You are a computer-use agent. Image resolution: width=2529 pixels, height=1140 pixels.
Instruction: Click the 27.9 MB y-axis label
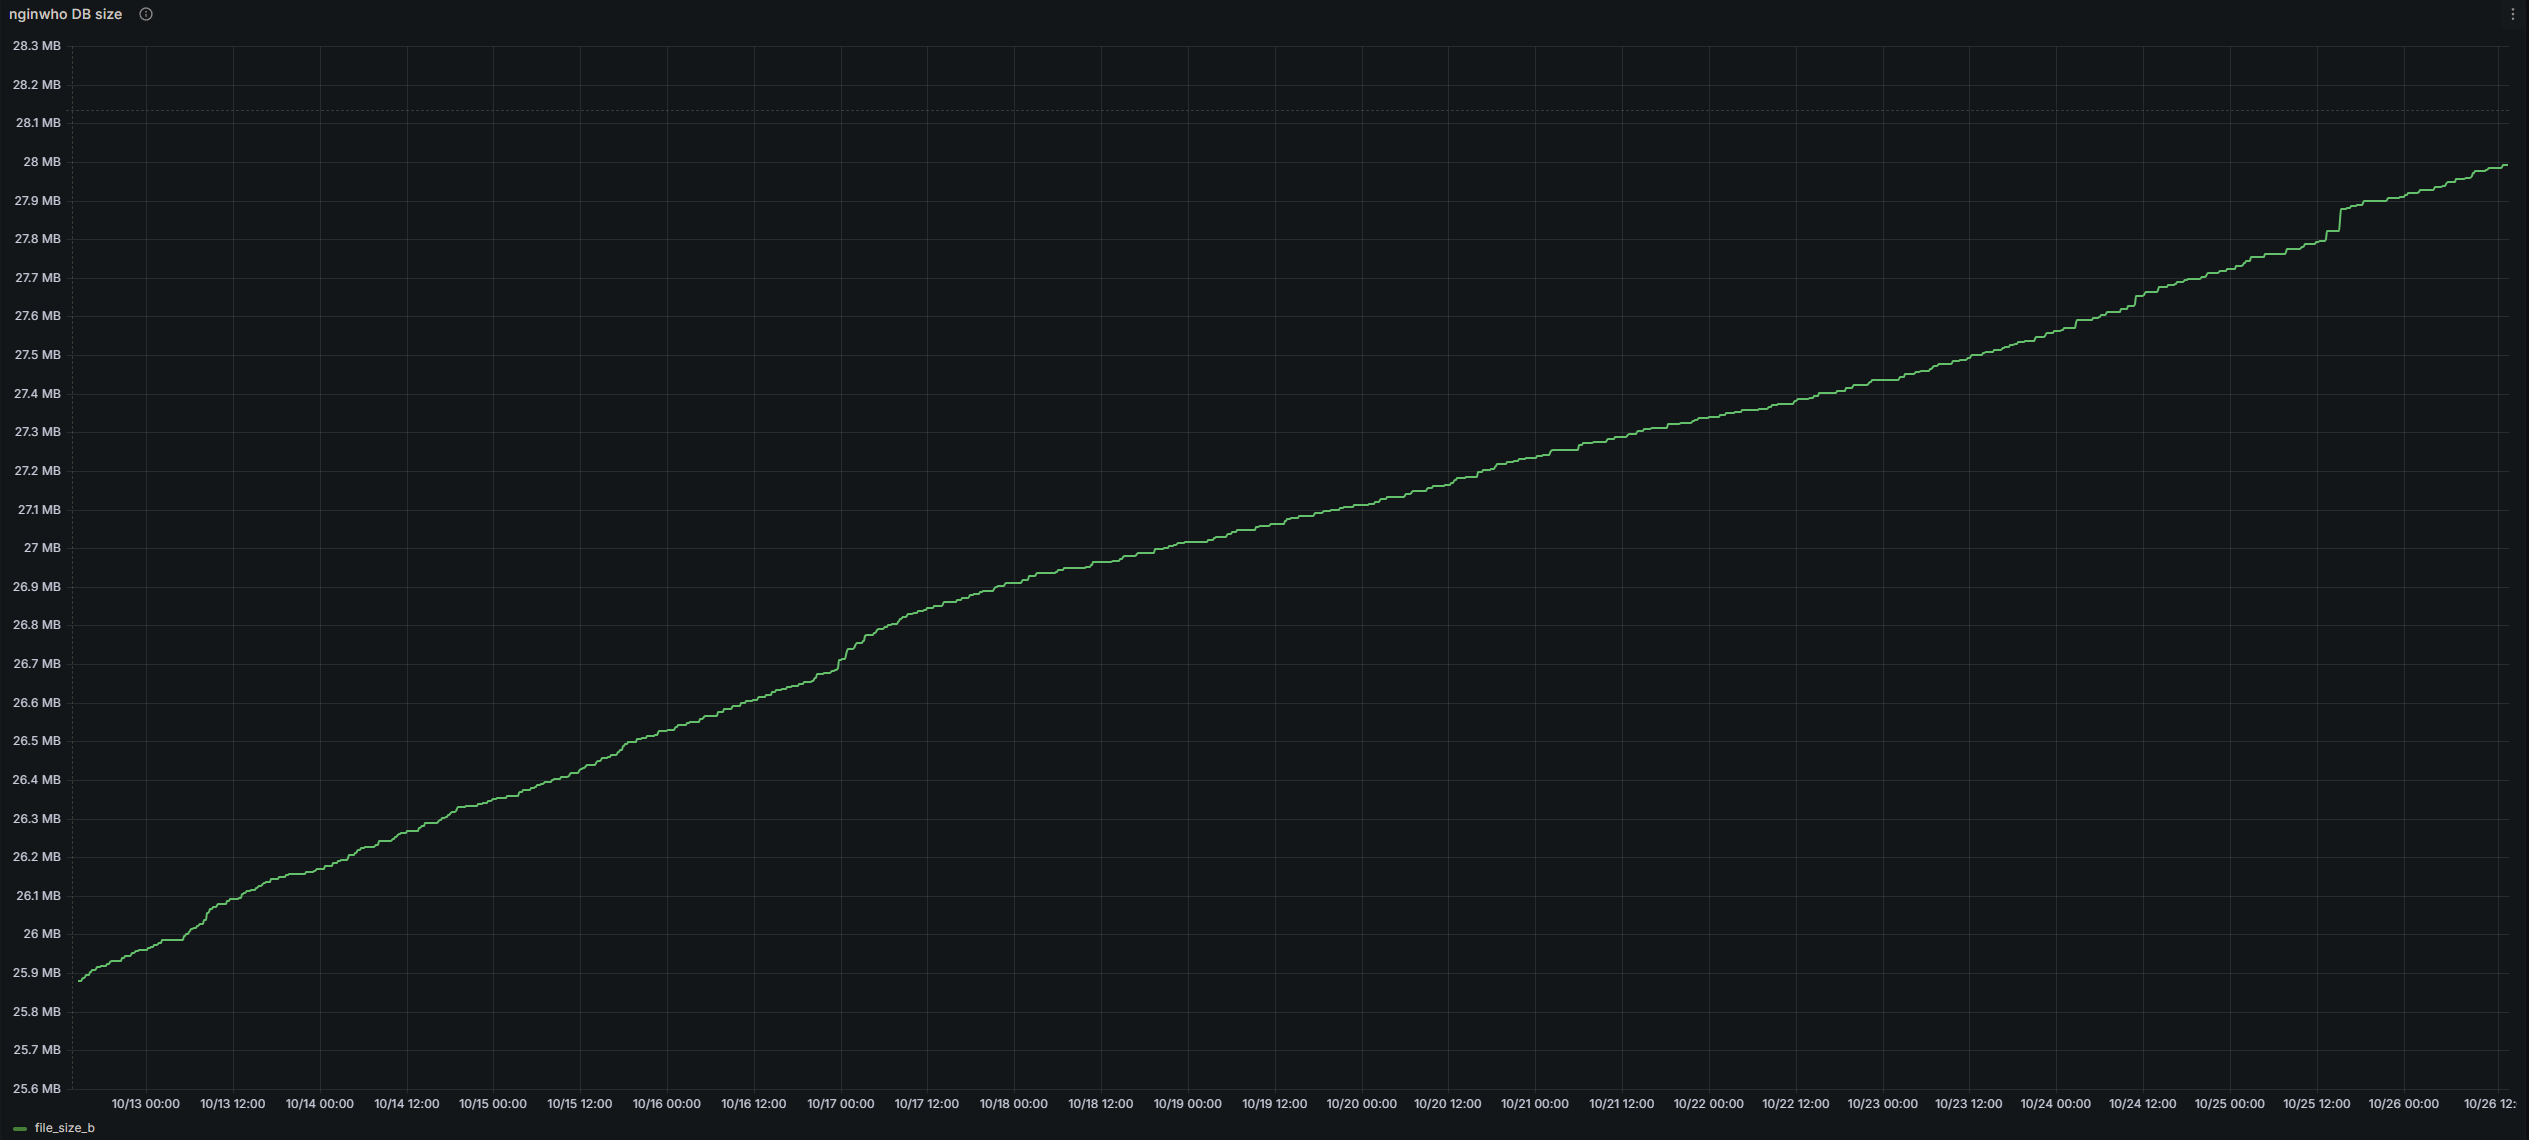(x=37, y=201)
